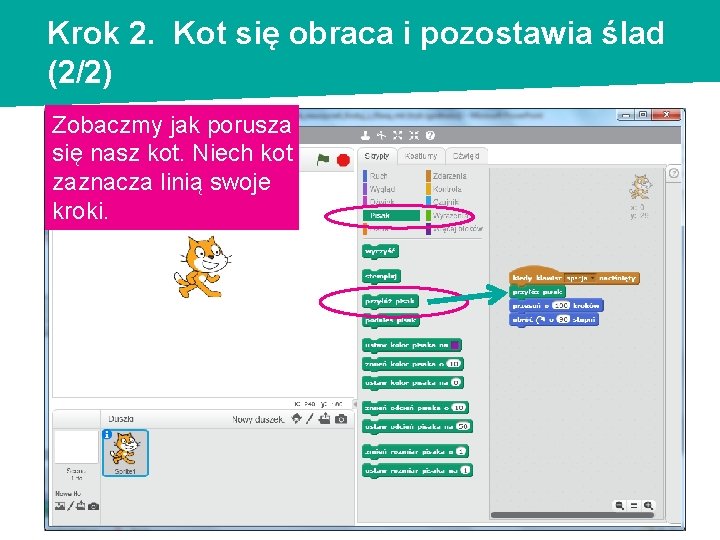Click the stempluj block in palette
This screenshot has height=540, width=720.
point(382,276)
